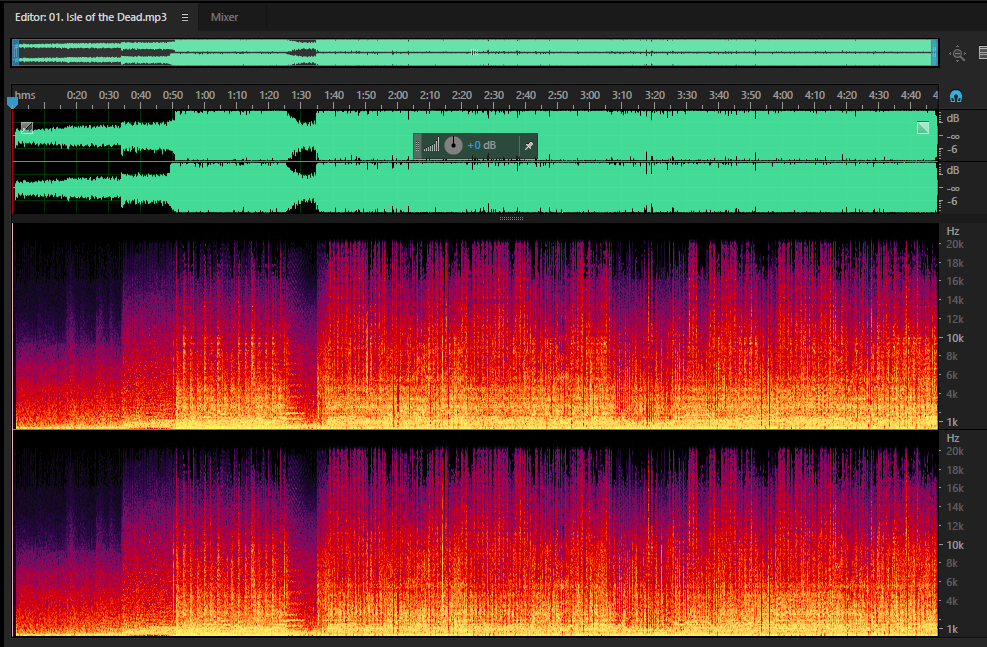The width and height of the screenshot is (987, 647).
Task: Grab the HUD gripper handle
Action: point(417,146)
